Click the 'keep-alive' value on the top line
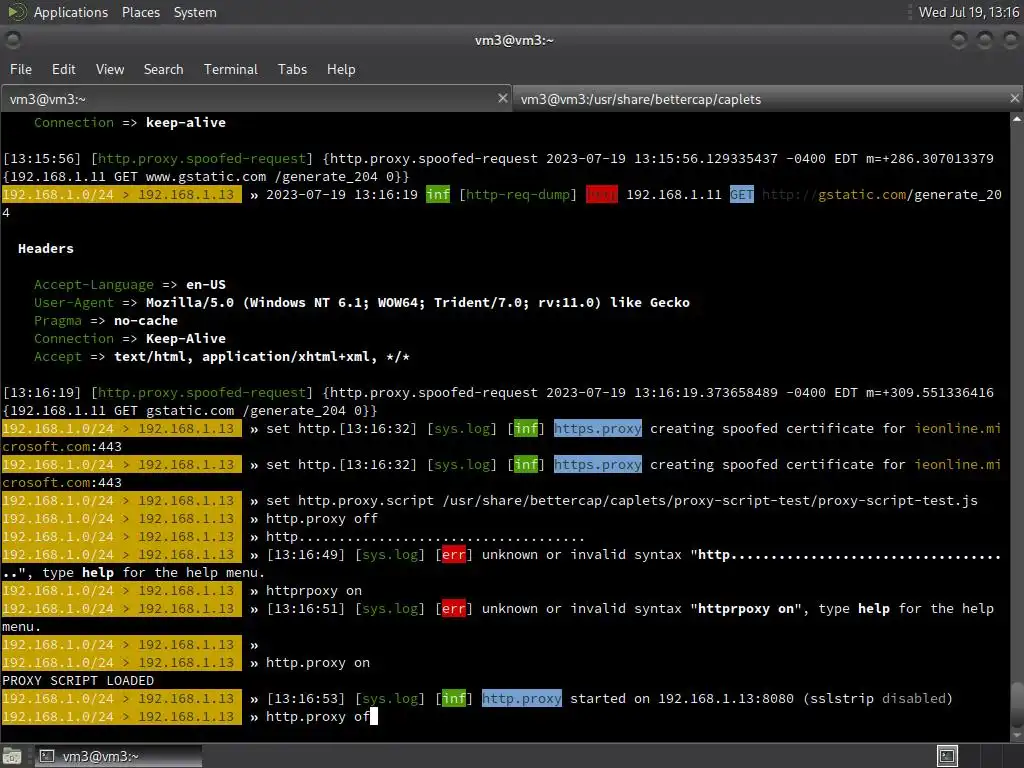Image resolution: width=1024 pixels, height=768 pixels. coord(185,122)
